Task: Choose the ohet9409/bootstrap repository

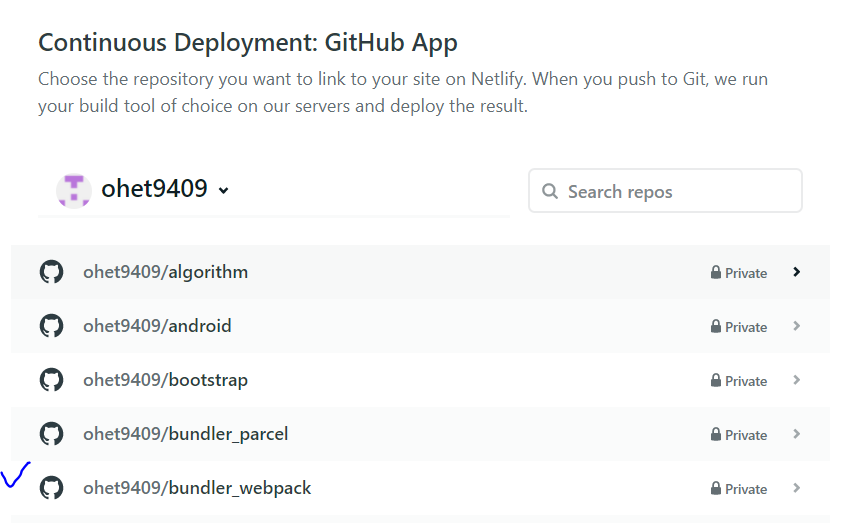Action: (x=420, y=380)
